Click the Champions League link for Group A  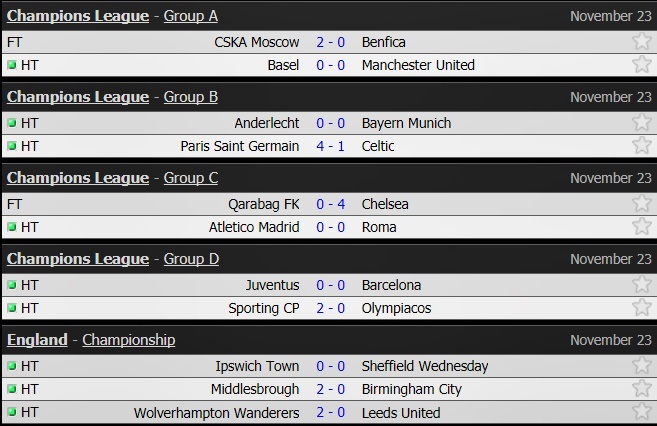[78, 16]
